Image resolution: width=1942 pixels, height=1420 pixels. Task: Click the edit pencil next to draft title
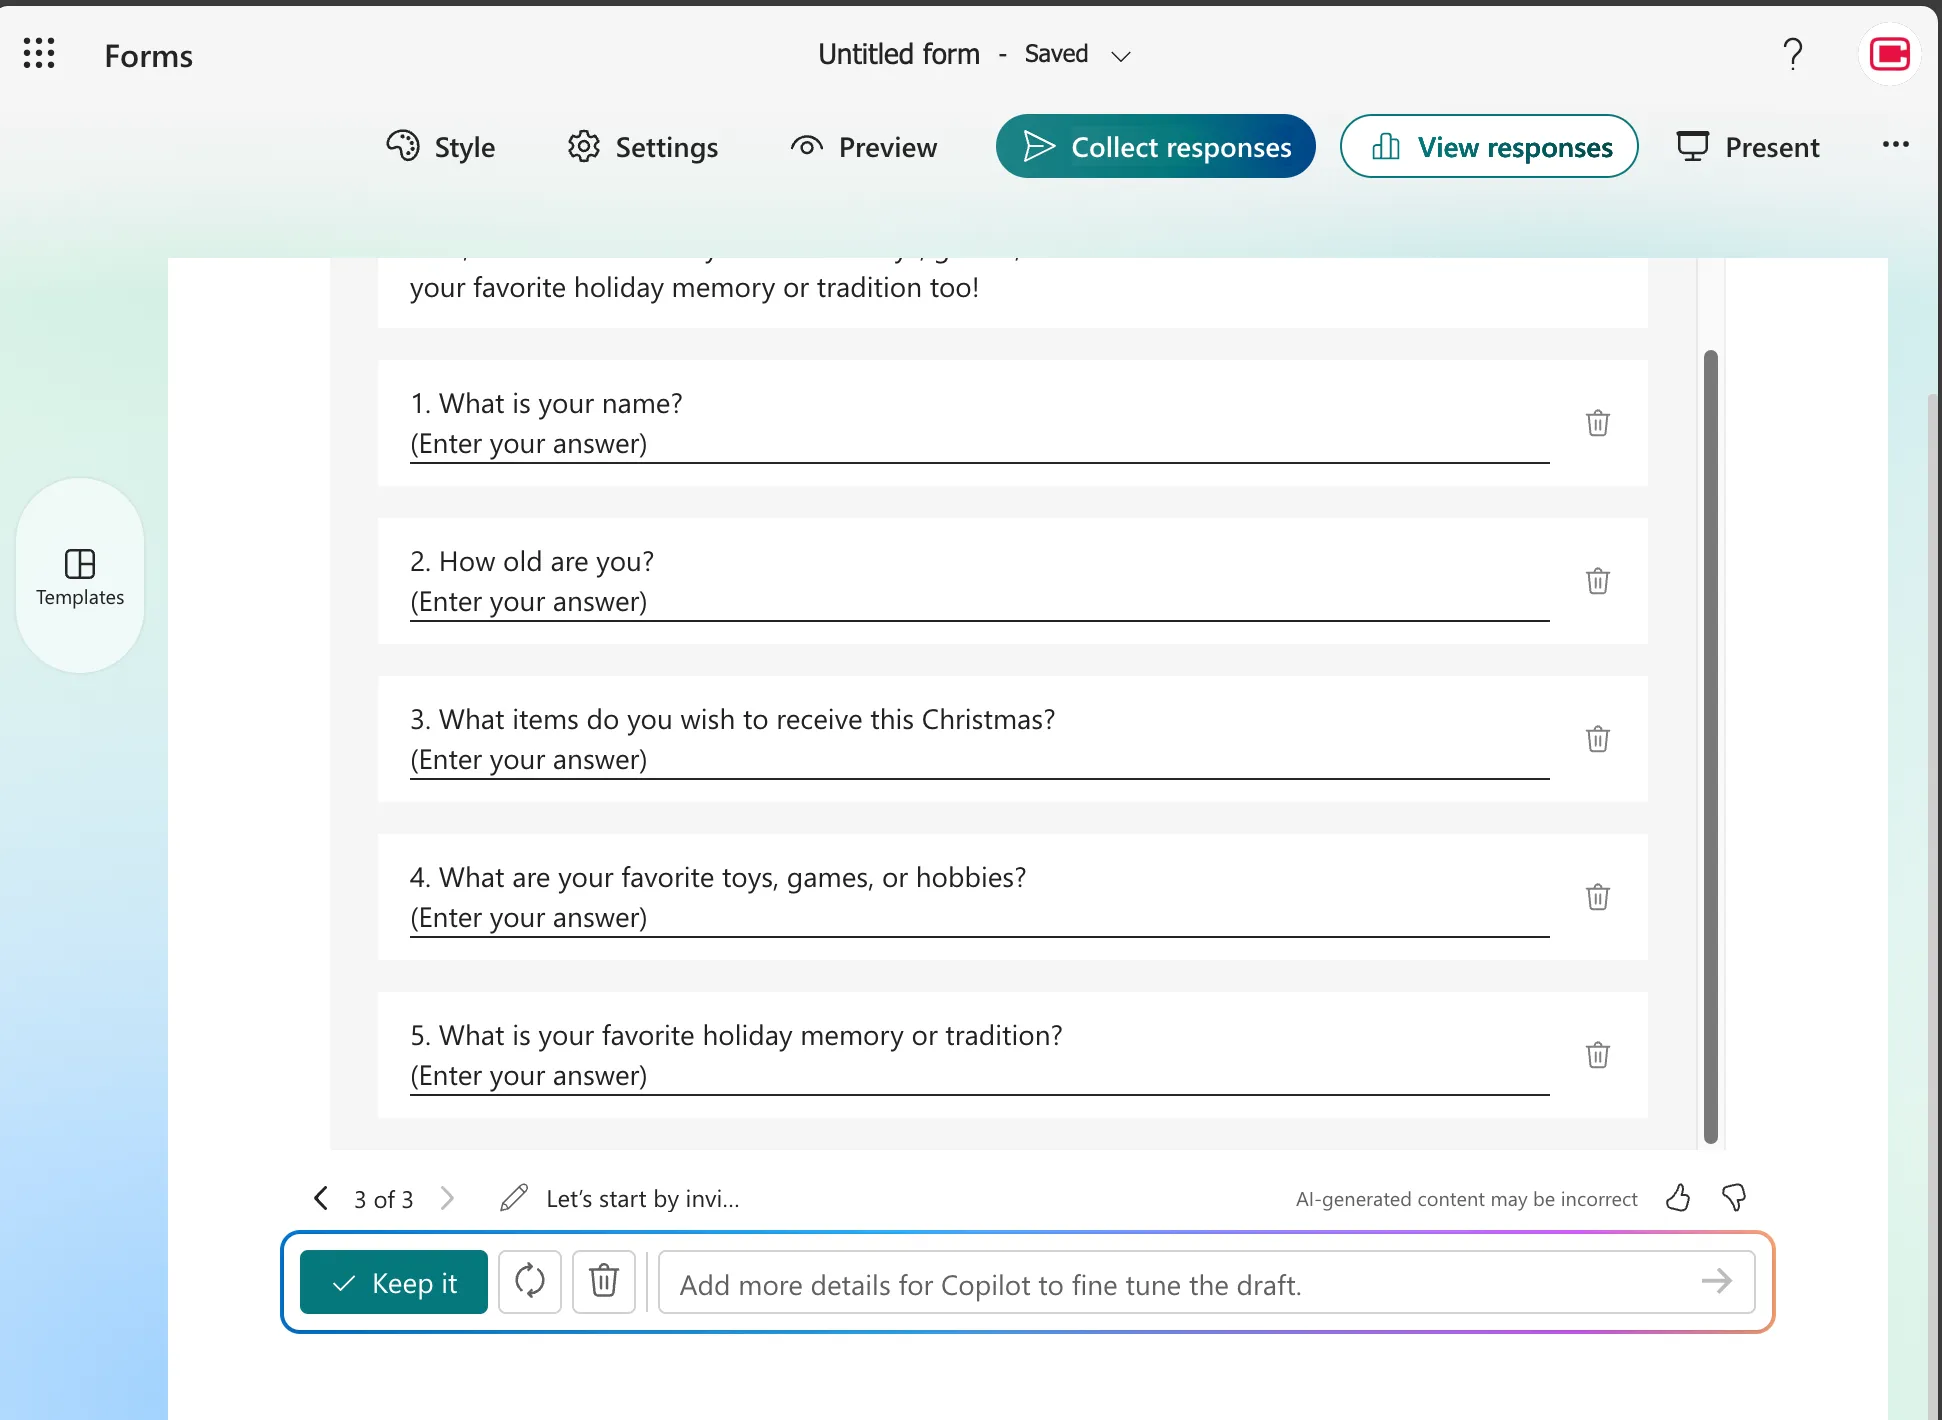(x=514, y=1197)
